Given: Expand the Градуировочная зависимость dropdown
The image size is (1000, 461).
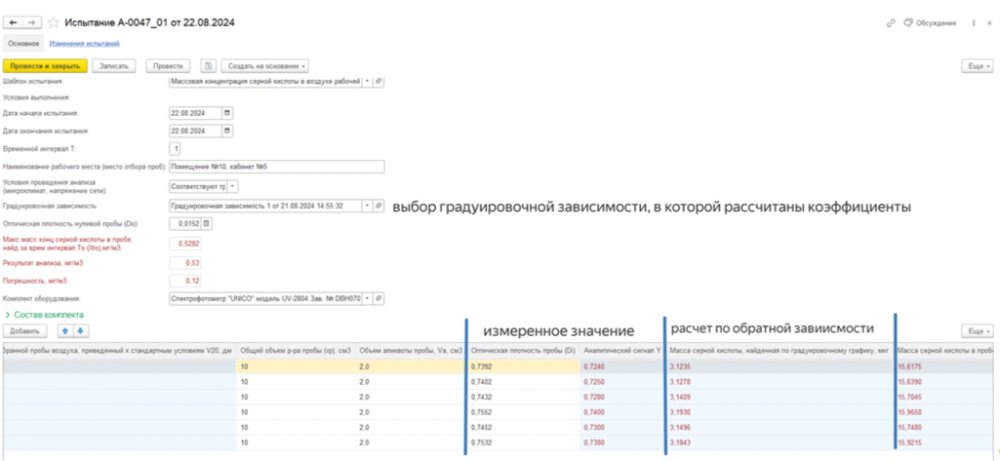Looking at the screenshot, I should (x=365, y=205).
